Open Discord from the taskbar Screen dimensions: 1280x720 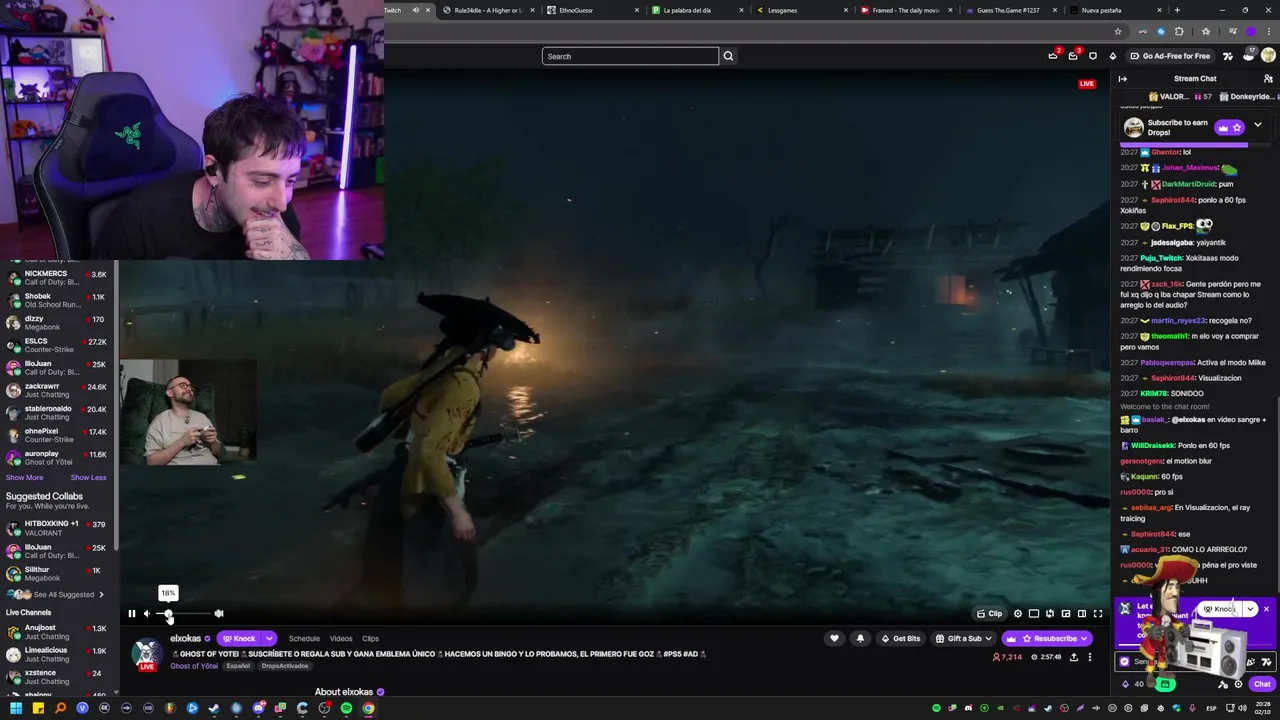click(x=259, y=708)
